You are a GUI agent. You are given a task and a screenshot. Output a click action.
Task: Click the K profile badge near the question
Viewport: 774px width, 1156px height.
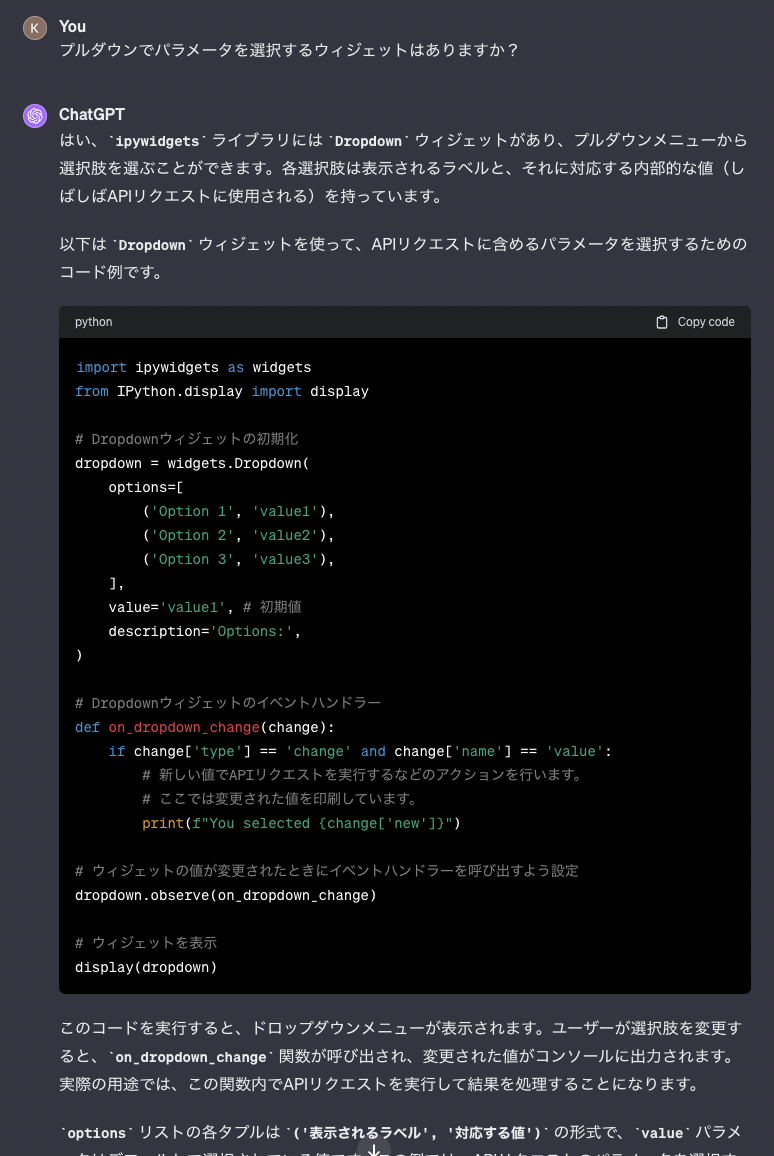point(35,27)
